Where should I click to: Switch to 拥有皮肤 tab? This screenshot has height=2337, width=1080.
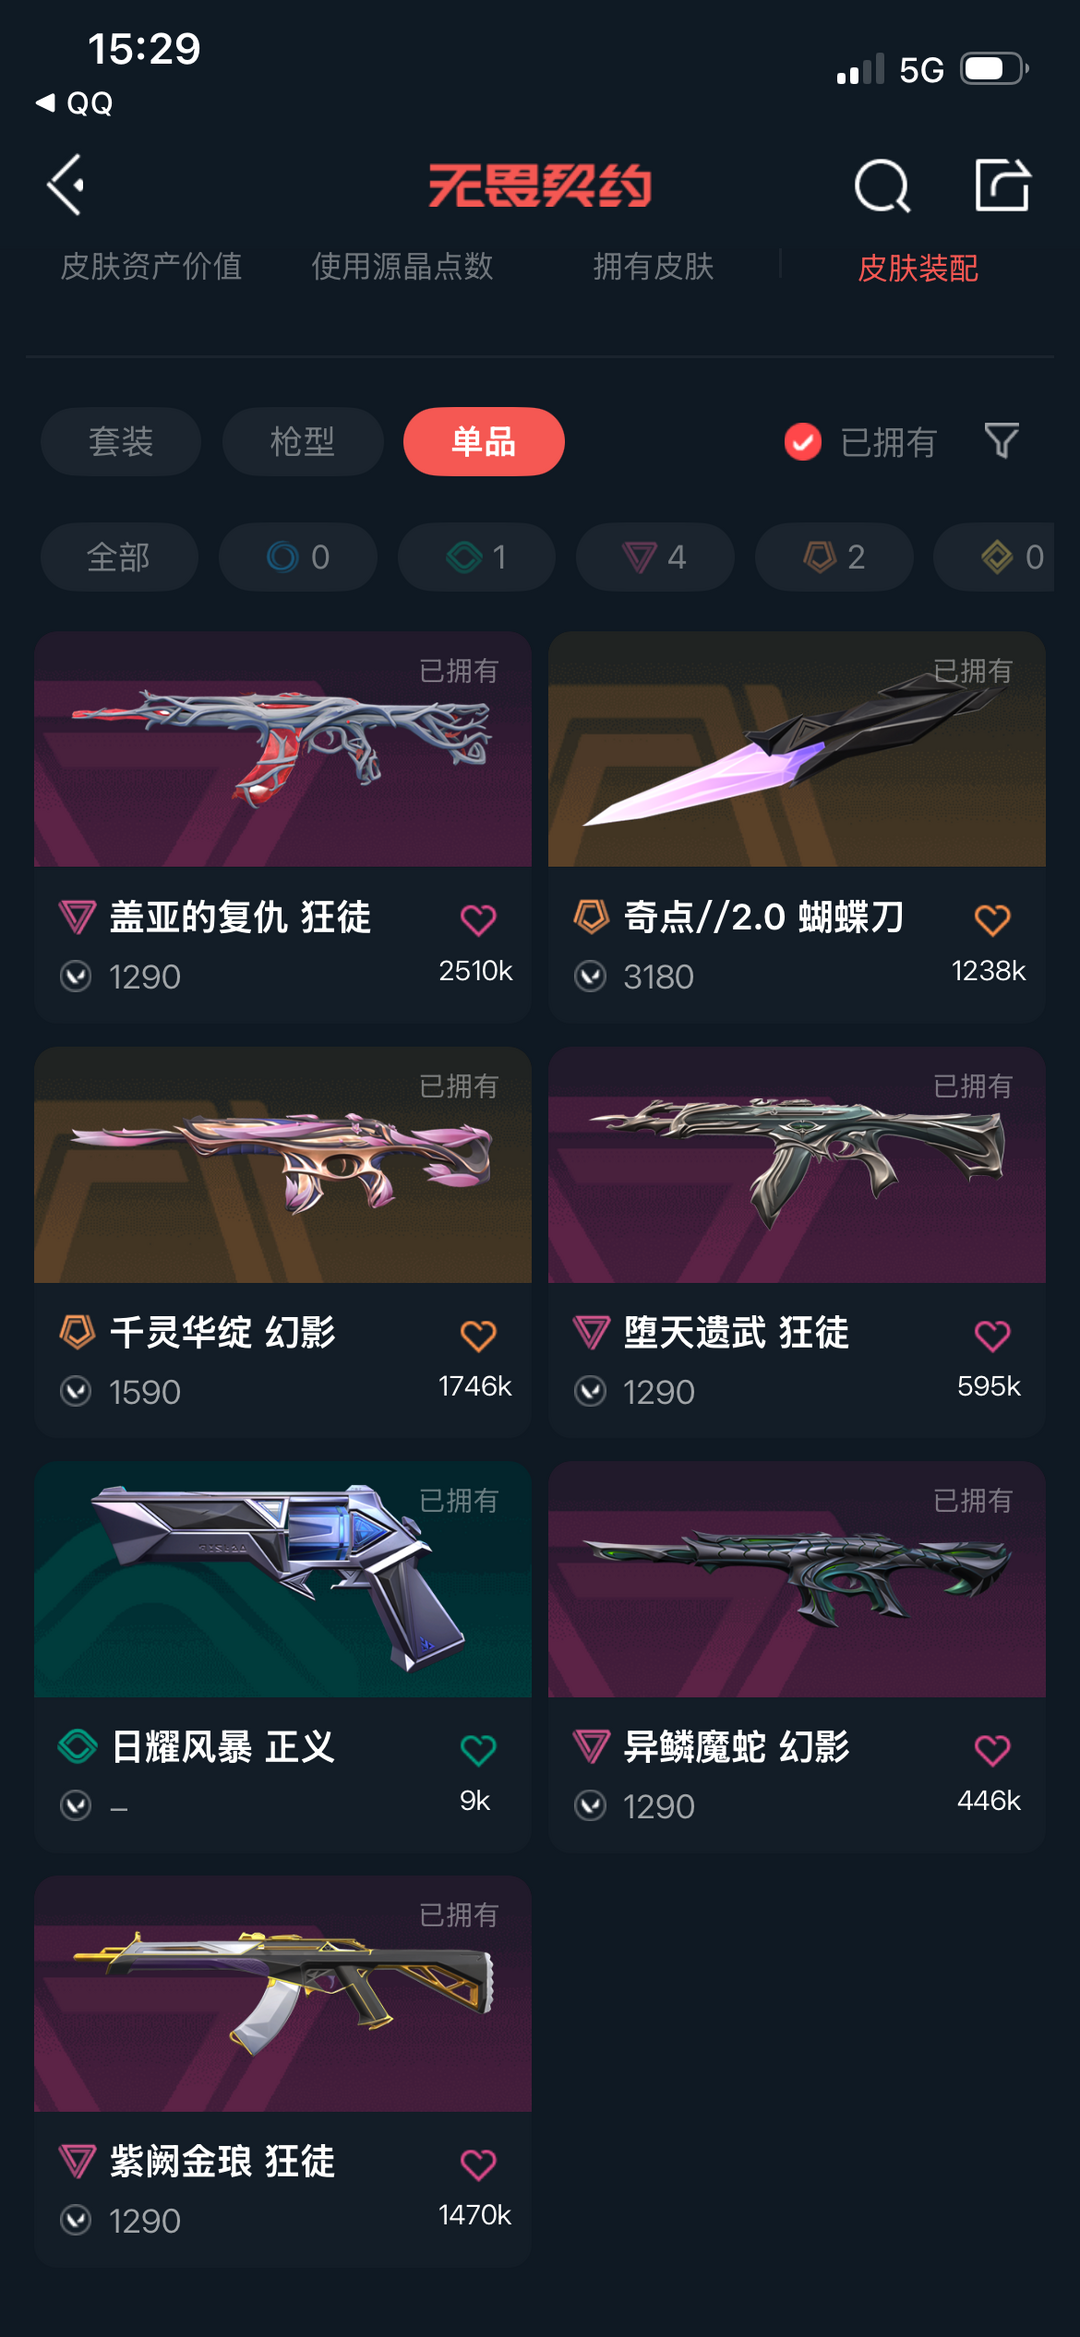[653, 266]
